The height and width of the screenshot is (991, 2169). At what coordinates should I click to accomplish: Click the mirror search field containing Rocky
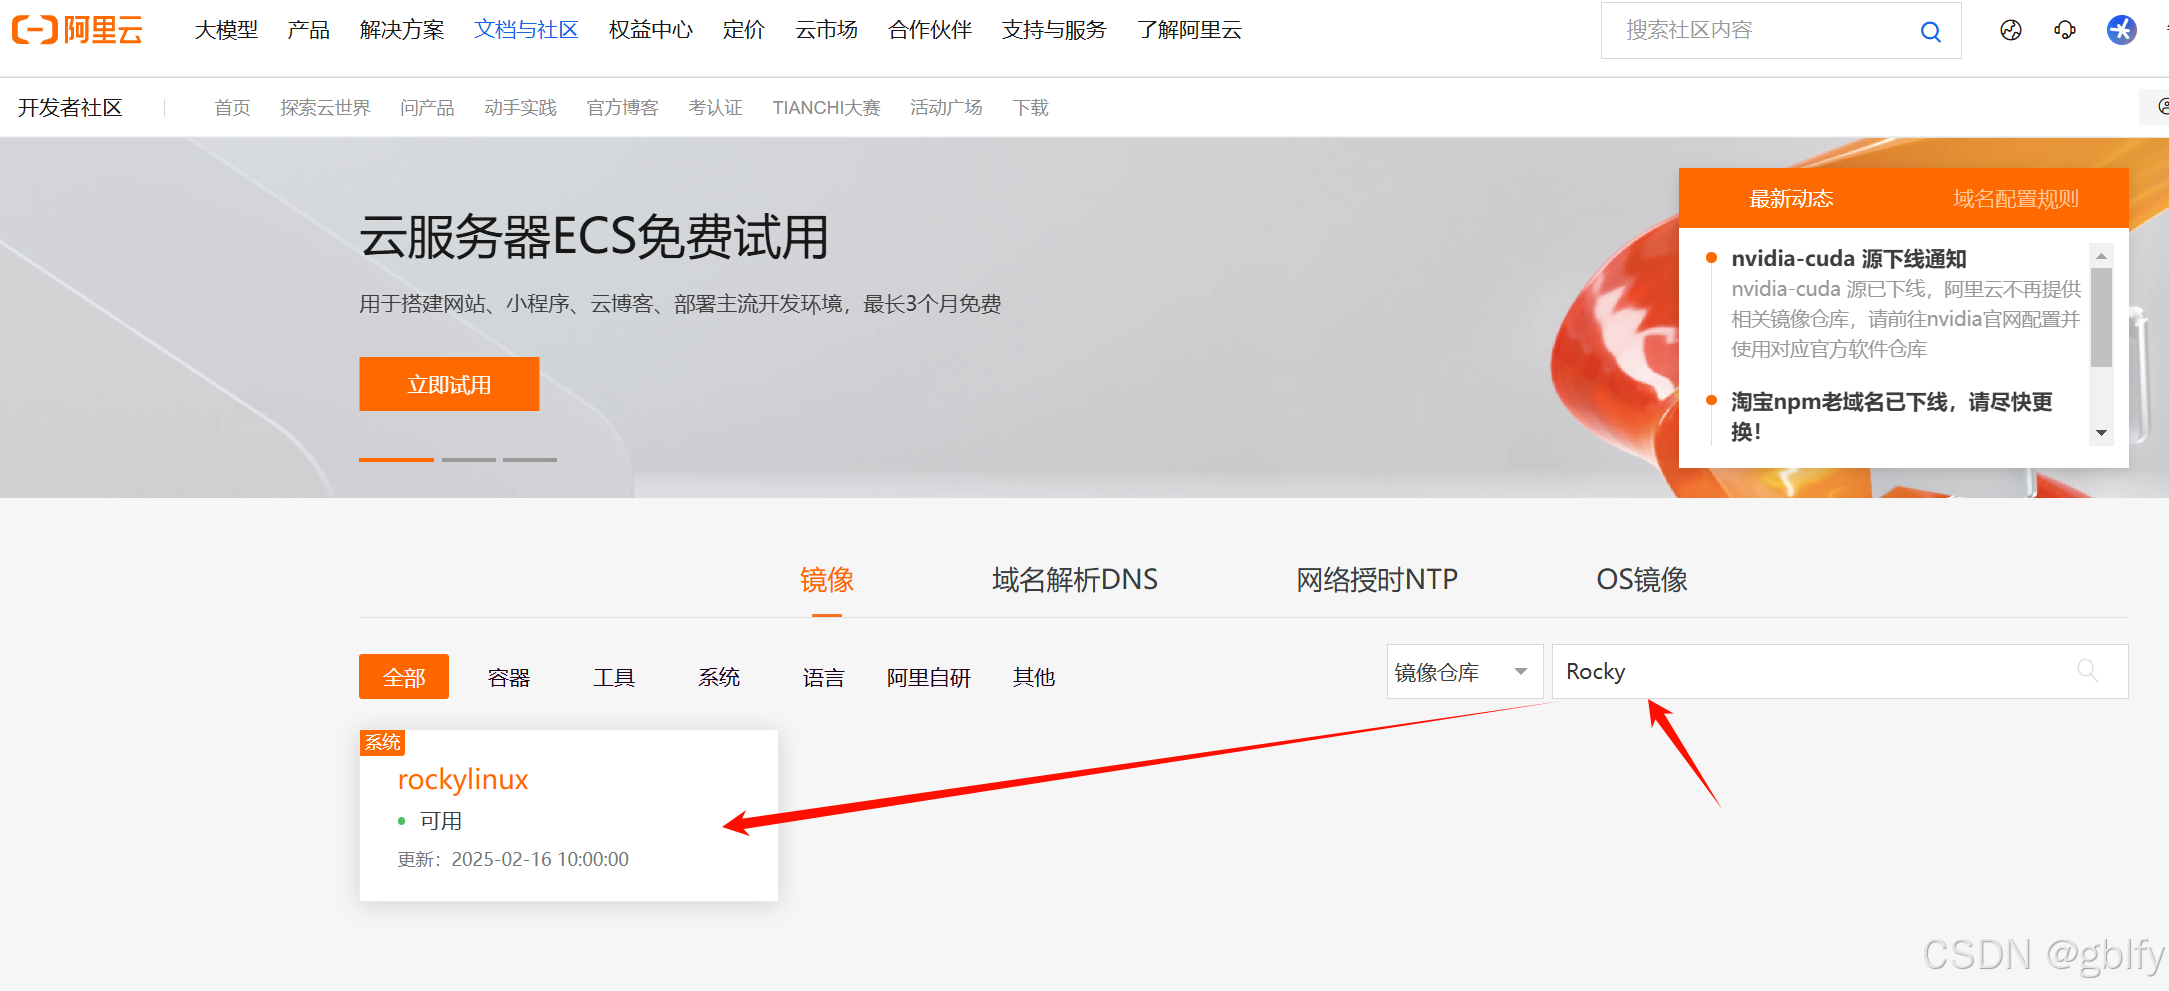coord(1840,671)
